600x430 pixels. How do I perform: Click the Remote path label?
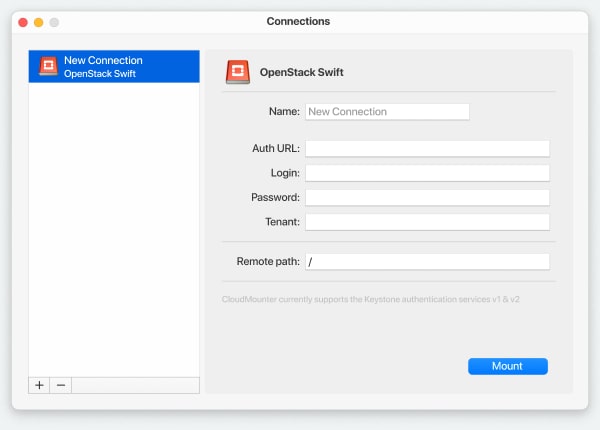click(268, 262)
